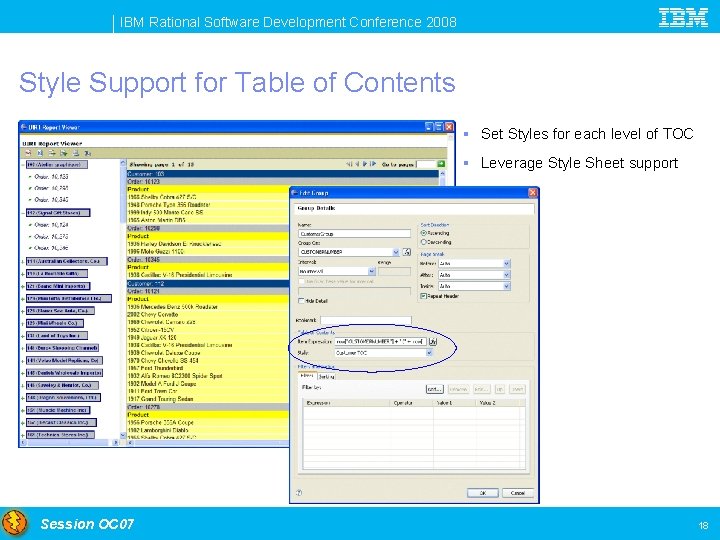720x540 pixels.
Task: Enable the Hide Detail checkbox
Action: tap(302, 301)
